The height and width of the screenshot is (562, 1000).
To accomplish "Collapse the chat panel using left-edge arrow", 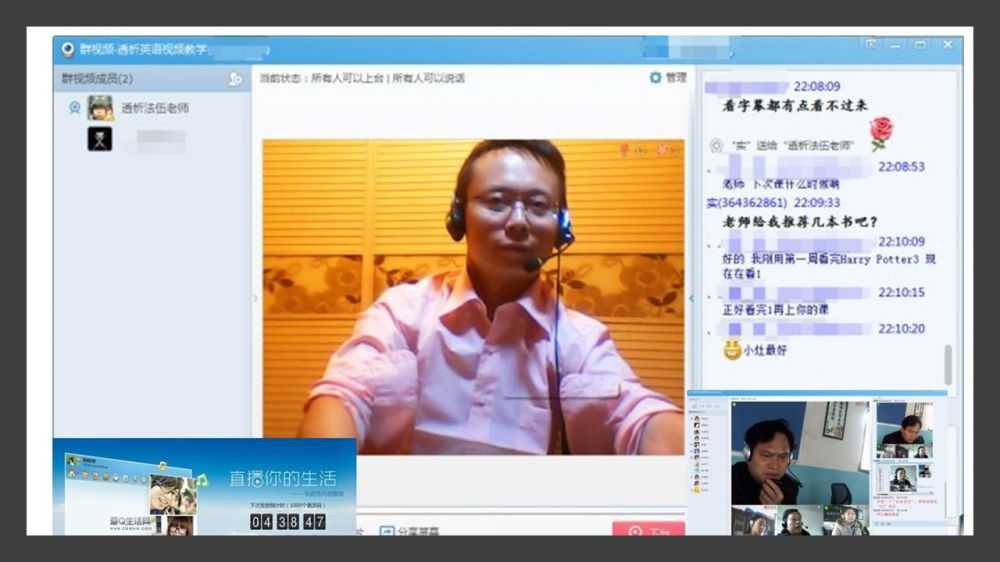I will click(691, 298).
